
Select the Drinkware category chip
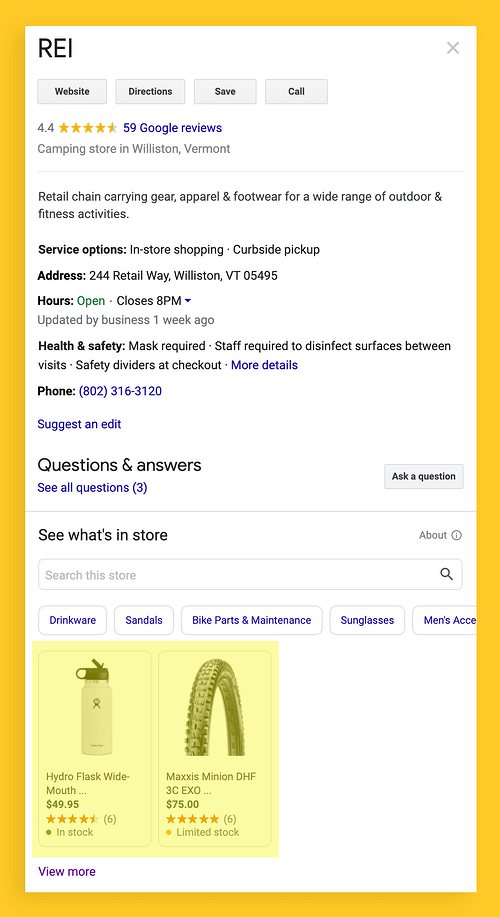pyautogui.click(x=73, y=620)
